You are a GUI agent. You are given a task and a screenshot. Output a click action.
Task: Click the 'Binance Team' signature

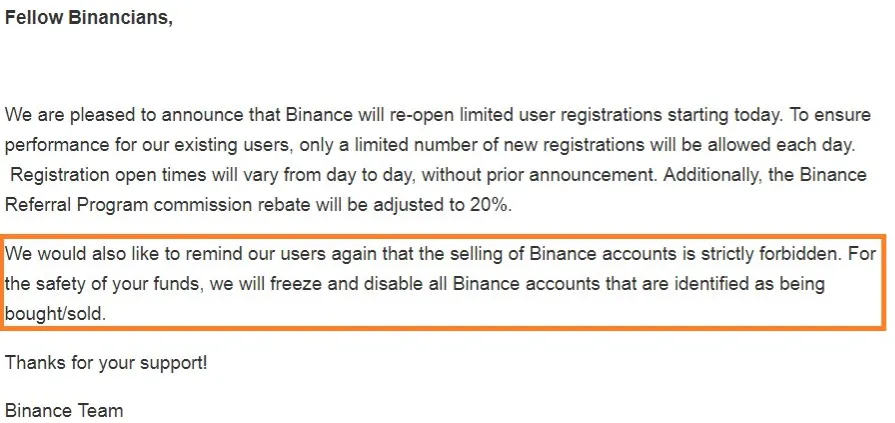(64, 410)
